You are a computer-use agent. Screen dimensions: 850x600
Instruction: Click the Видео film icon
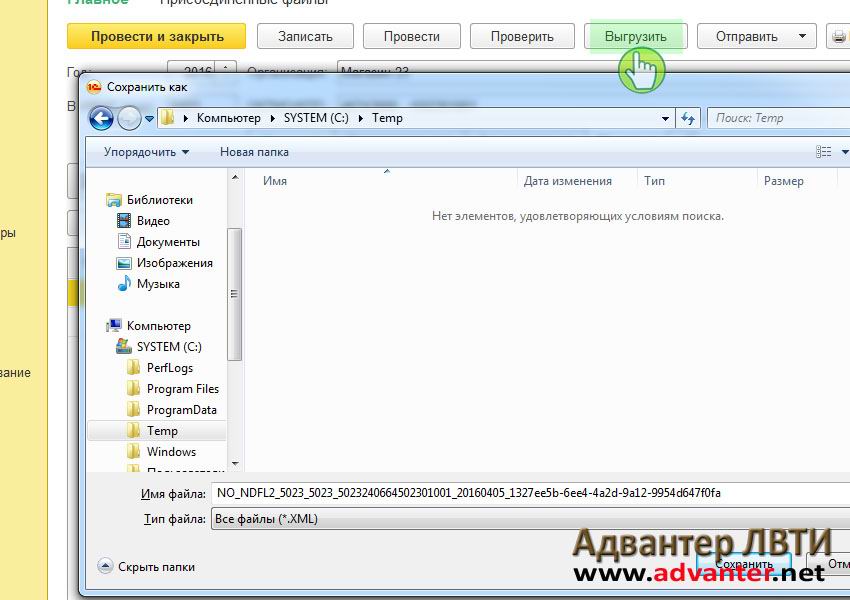124,221
